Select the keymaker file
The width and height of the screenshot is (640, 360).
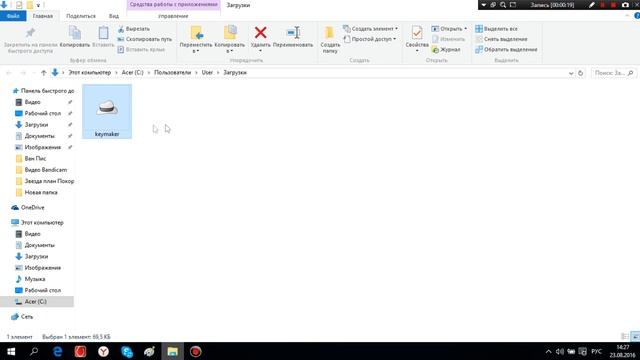pyautogui.click(x=107, y=111)
